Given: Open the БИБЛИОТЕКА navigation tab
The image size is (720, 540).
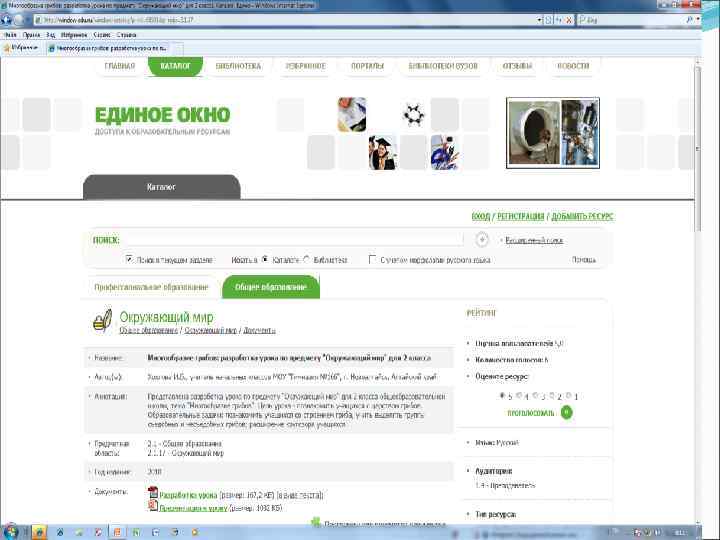Looking at the screenshot, I should [x=238, y=66].
